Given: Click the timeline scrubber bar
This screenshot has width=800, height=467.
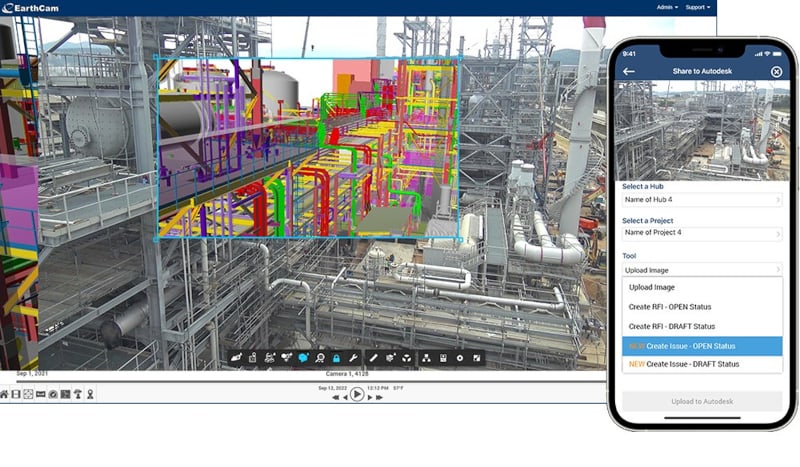Looking at the screenshot, I should pyautogui.click(x=311, y=381).
